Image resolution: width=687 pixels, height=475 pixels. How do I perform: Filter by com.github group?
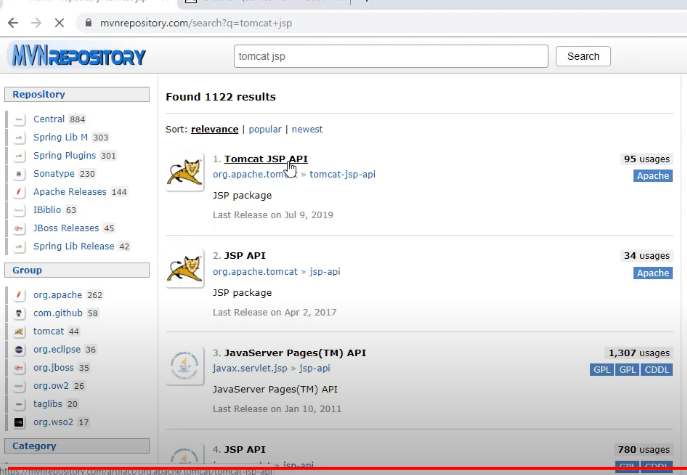(x=58, y=313)
